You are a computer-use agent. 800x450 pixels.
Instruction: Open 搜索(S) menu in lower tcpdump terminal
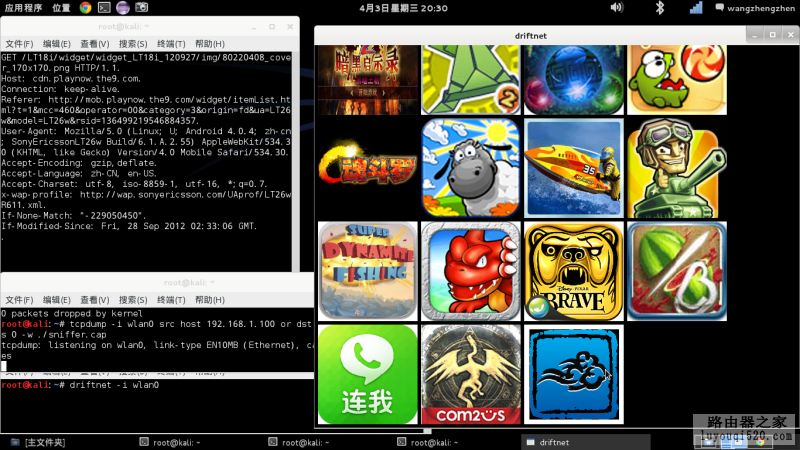click(133, 300)
